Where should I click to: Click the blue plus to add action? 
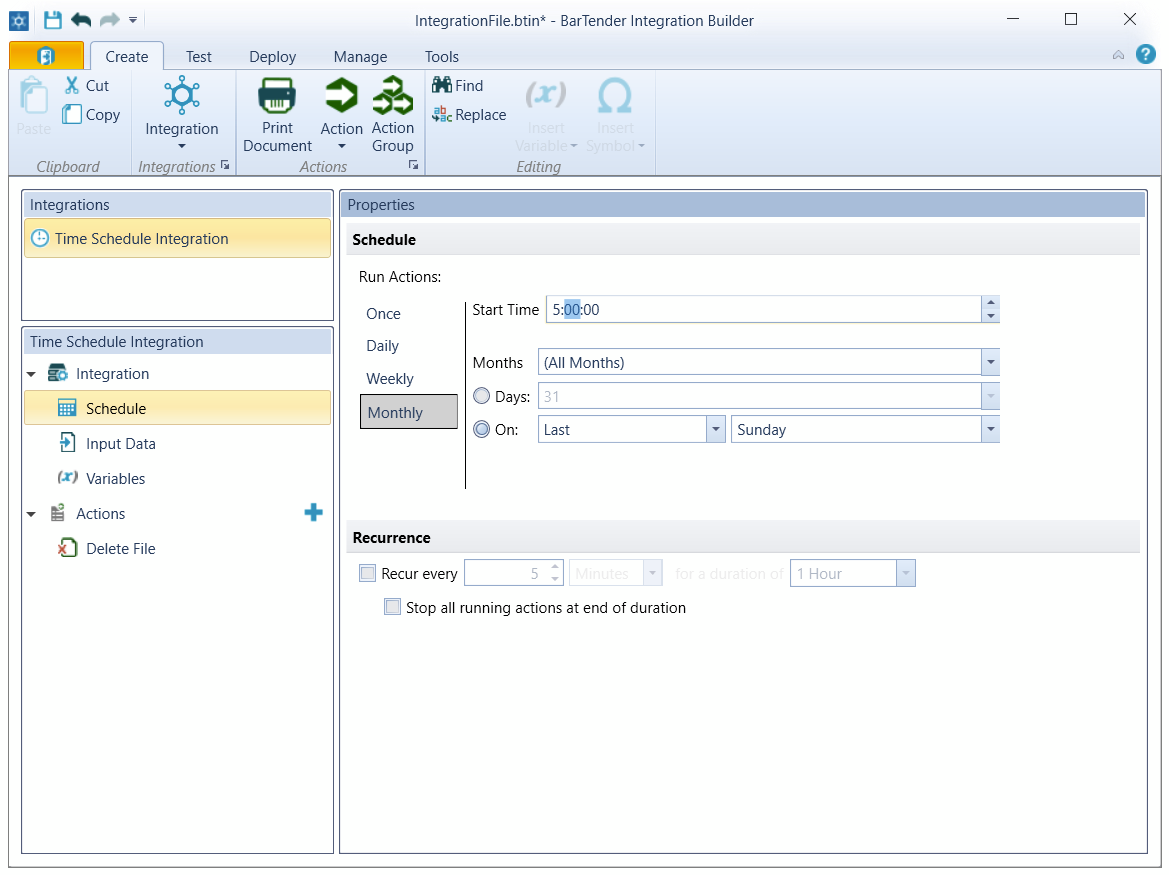[x=314, y=512]
